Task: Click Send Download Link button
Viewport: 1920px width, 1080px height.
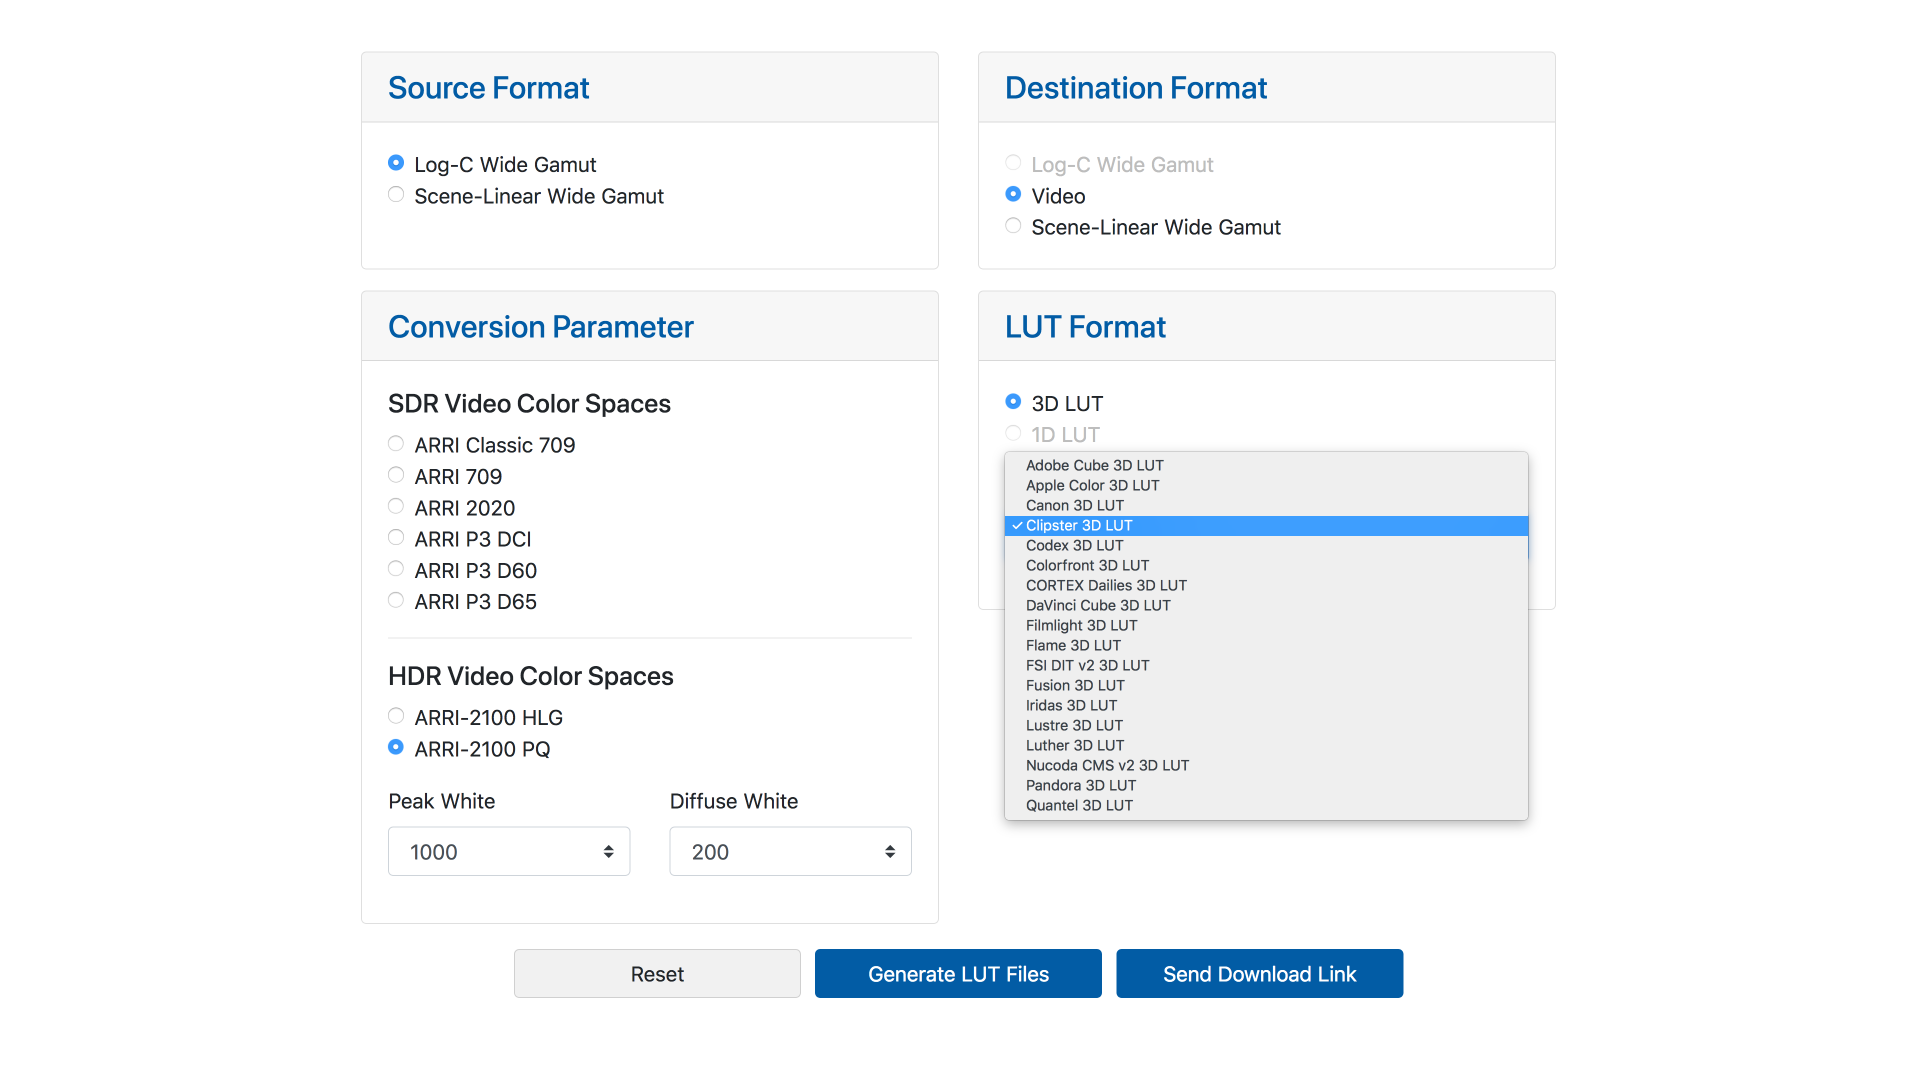Action: pos(1259,973)
